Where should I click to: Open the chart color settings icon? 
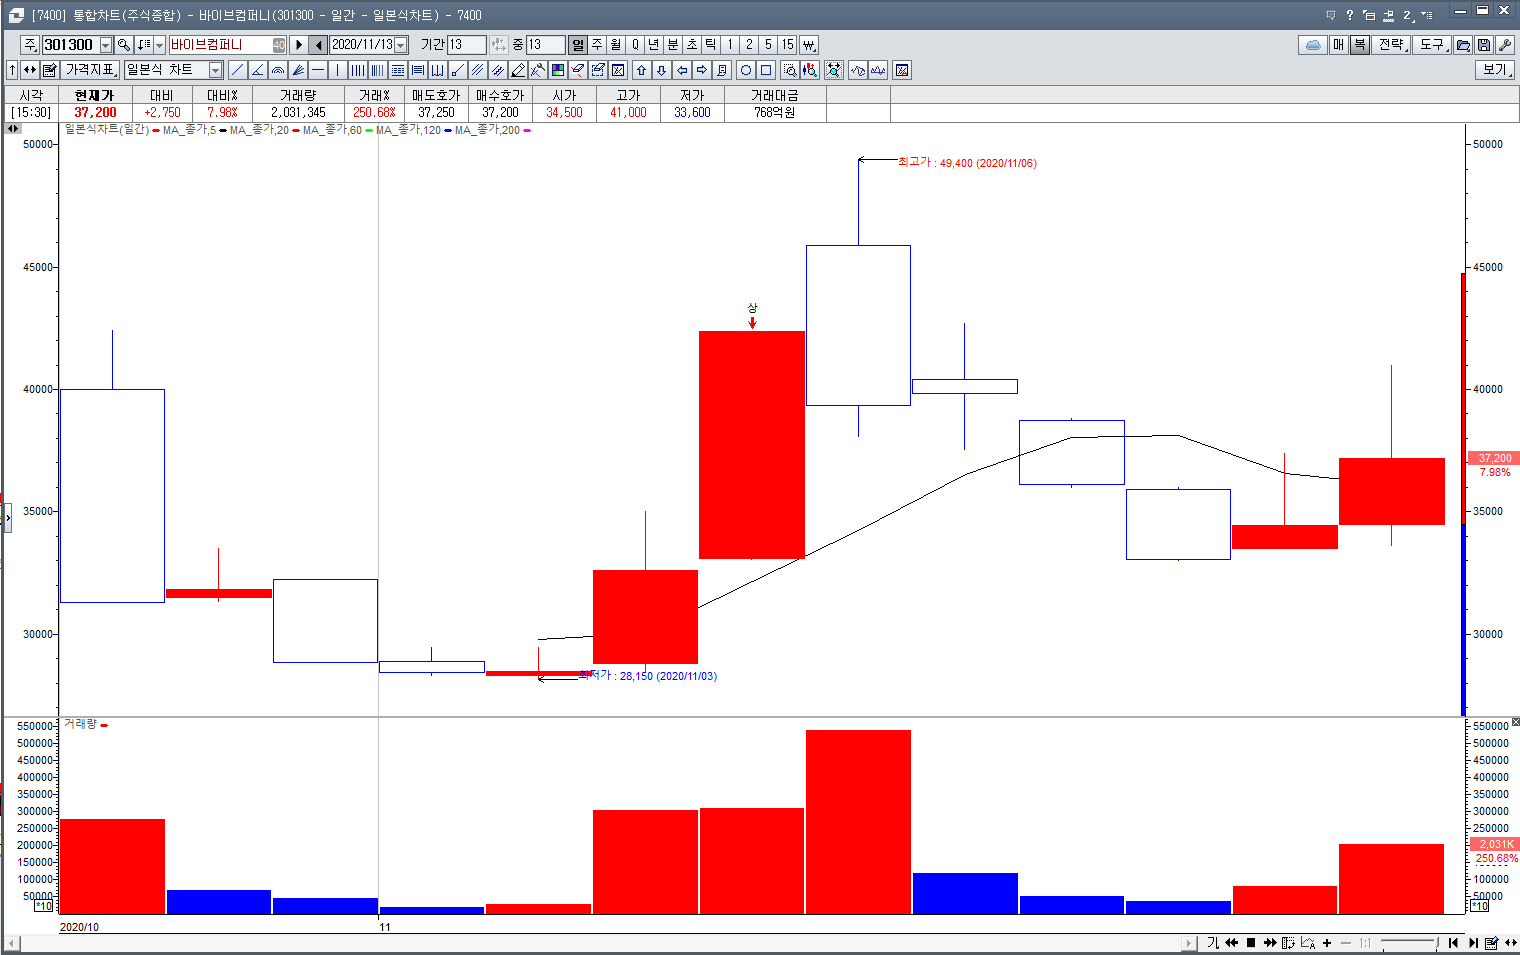[x=557, y=70]
